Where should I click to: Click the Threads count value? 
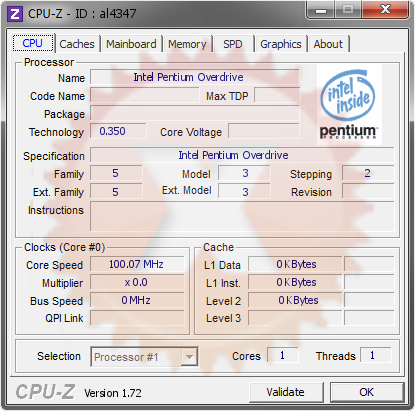point(375,355)
